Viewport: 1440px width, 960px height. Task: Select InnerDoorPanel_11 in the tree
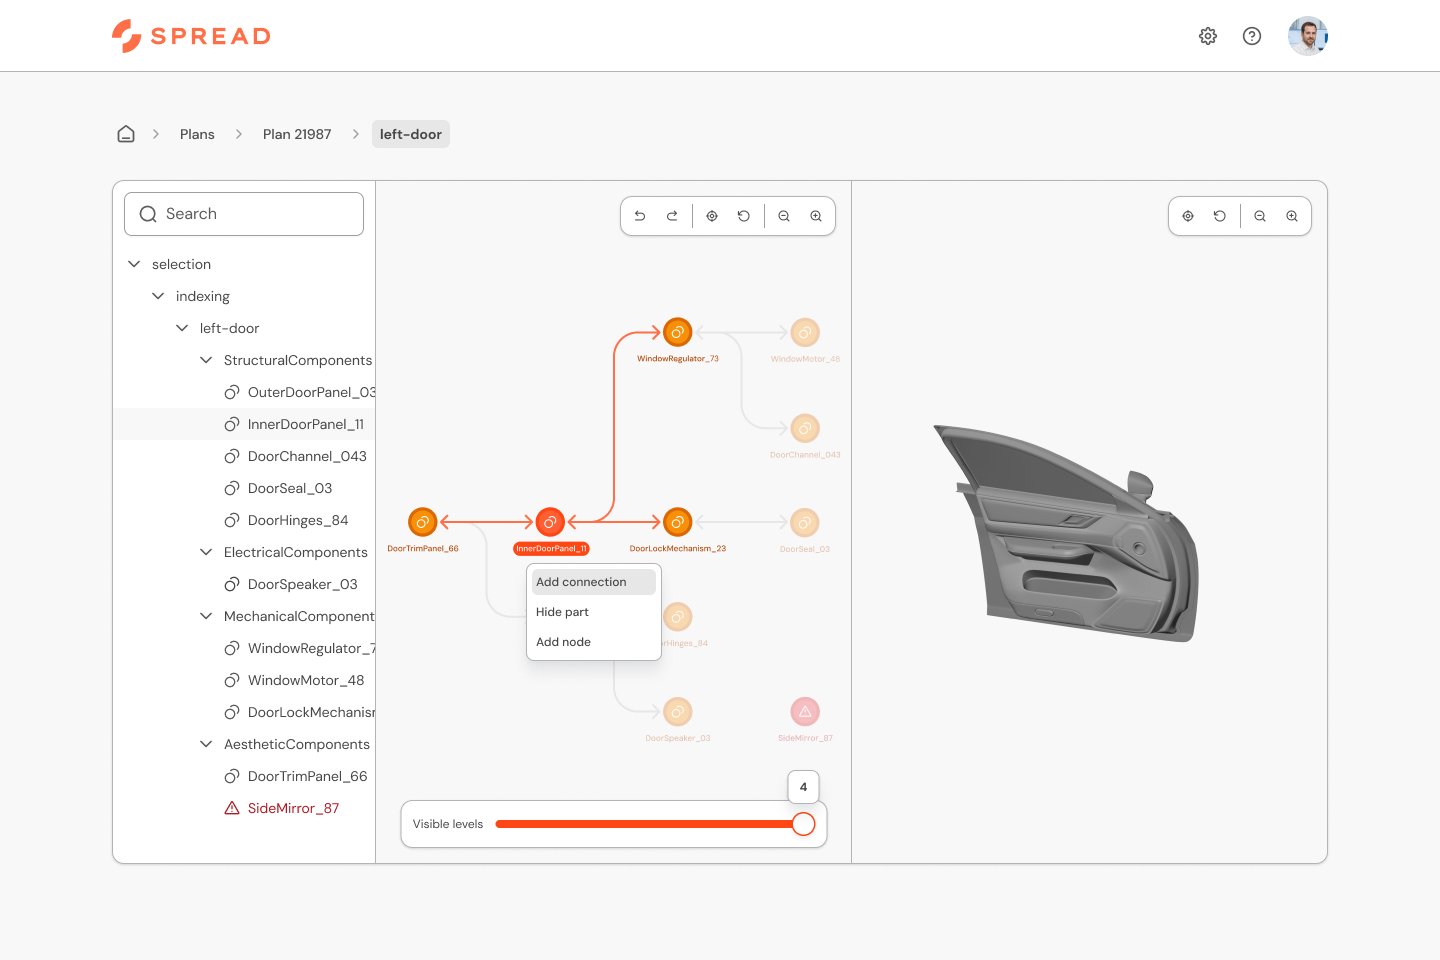pos(244,424)
